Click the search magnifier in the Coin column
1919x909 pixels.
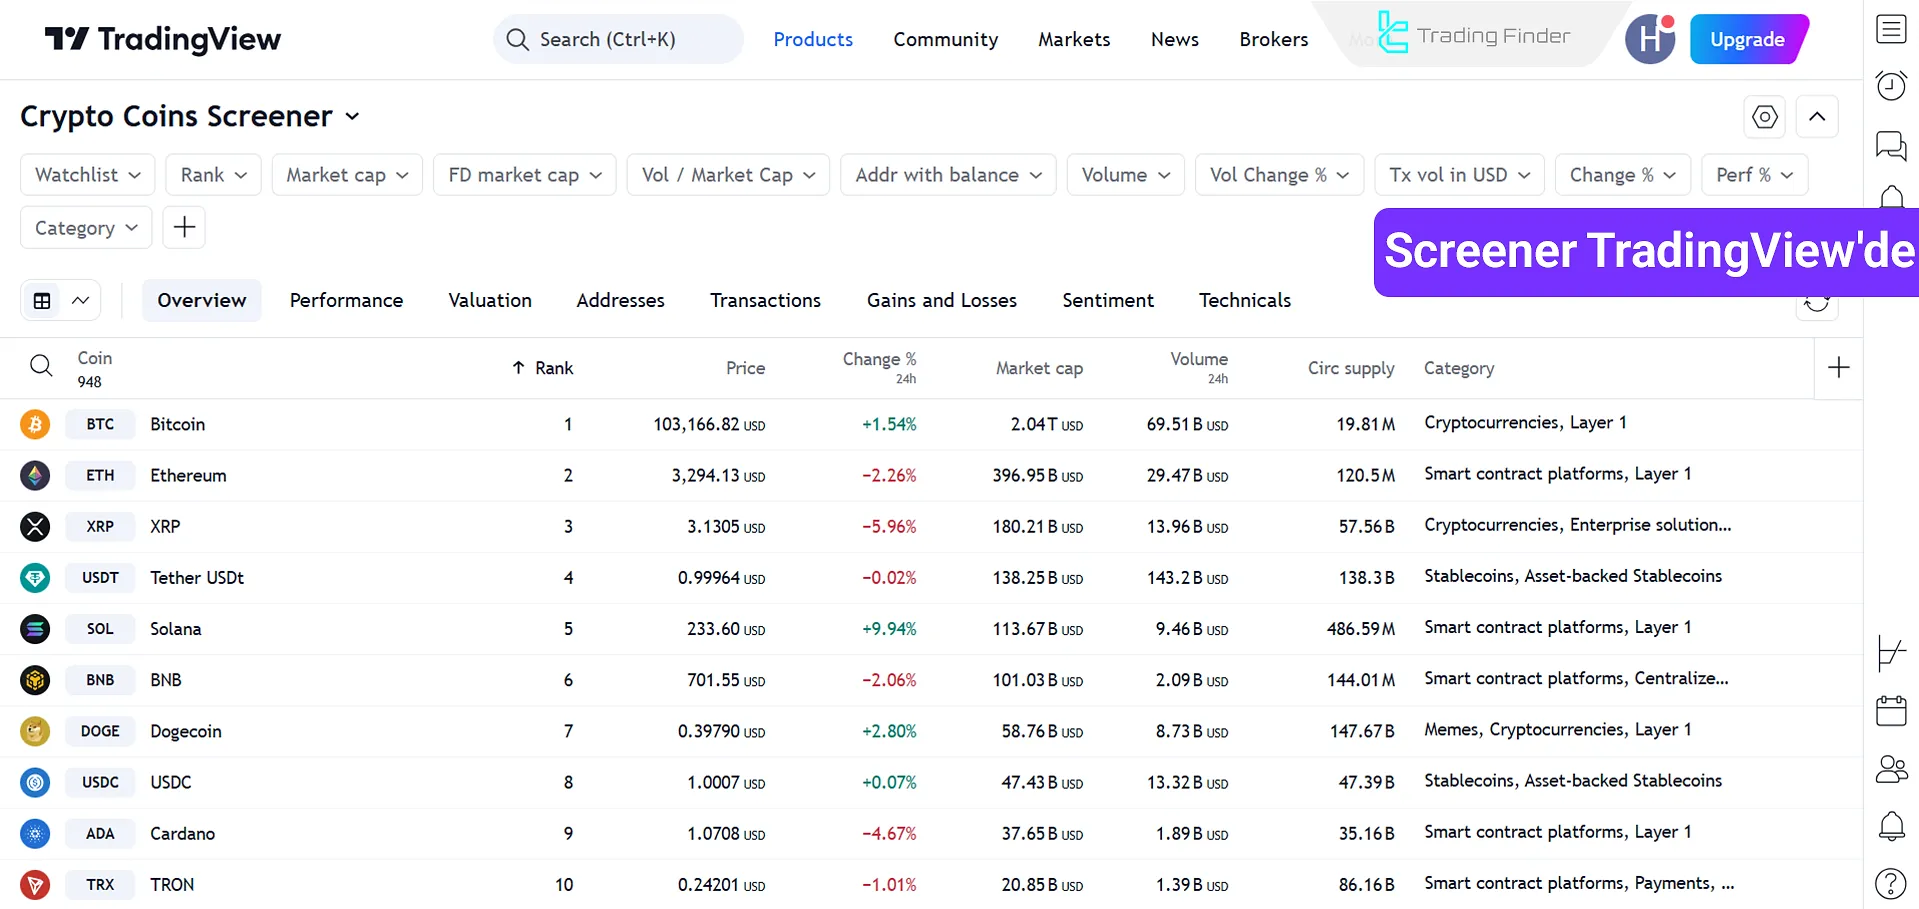click(41, 366)
